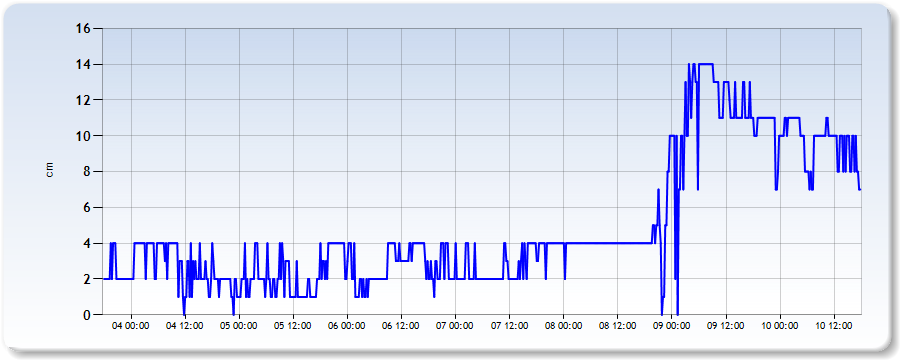Click the 06 00:00 x-axis label
Screen dimensions: 900x360
347,326
